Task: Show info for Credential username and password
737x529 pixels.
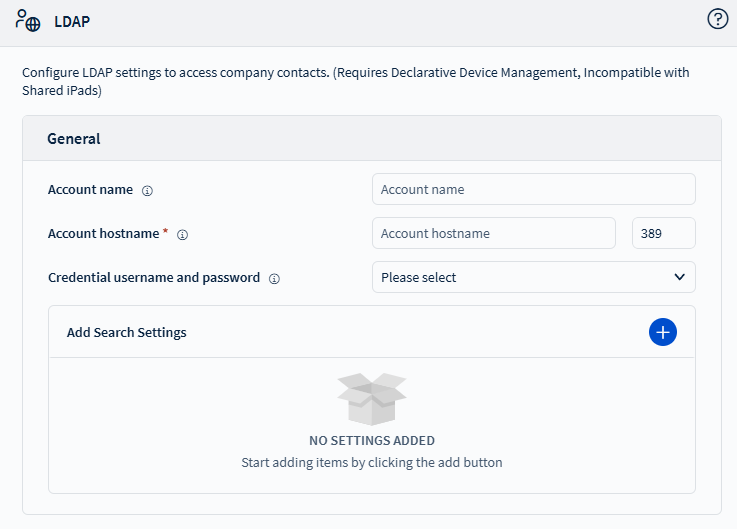Action: 274,278
